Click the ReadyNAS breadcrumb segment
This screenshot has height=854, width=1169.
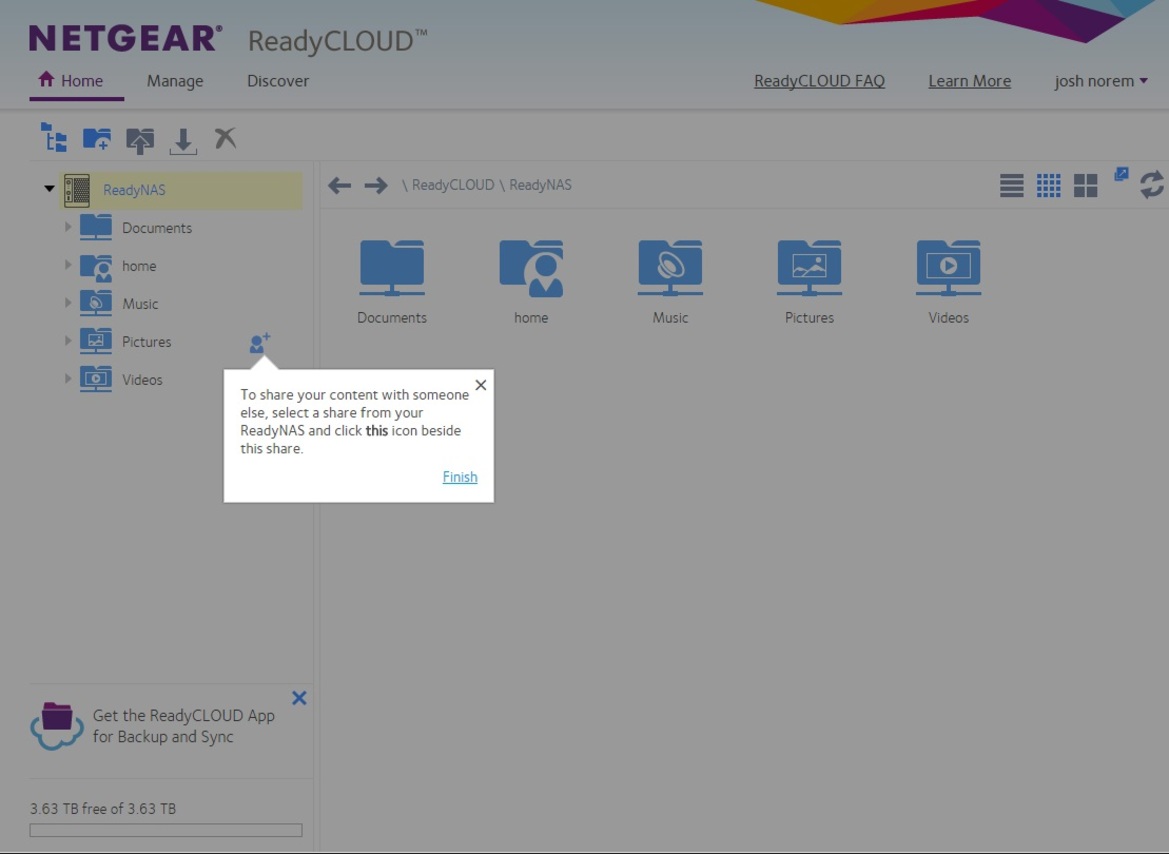541,185
